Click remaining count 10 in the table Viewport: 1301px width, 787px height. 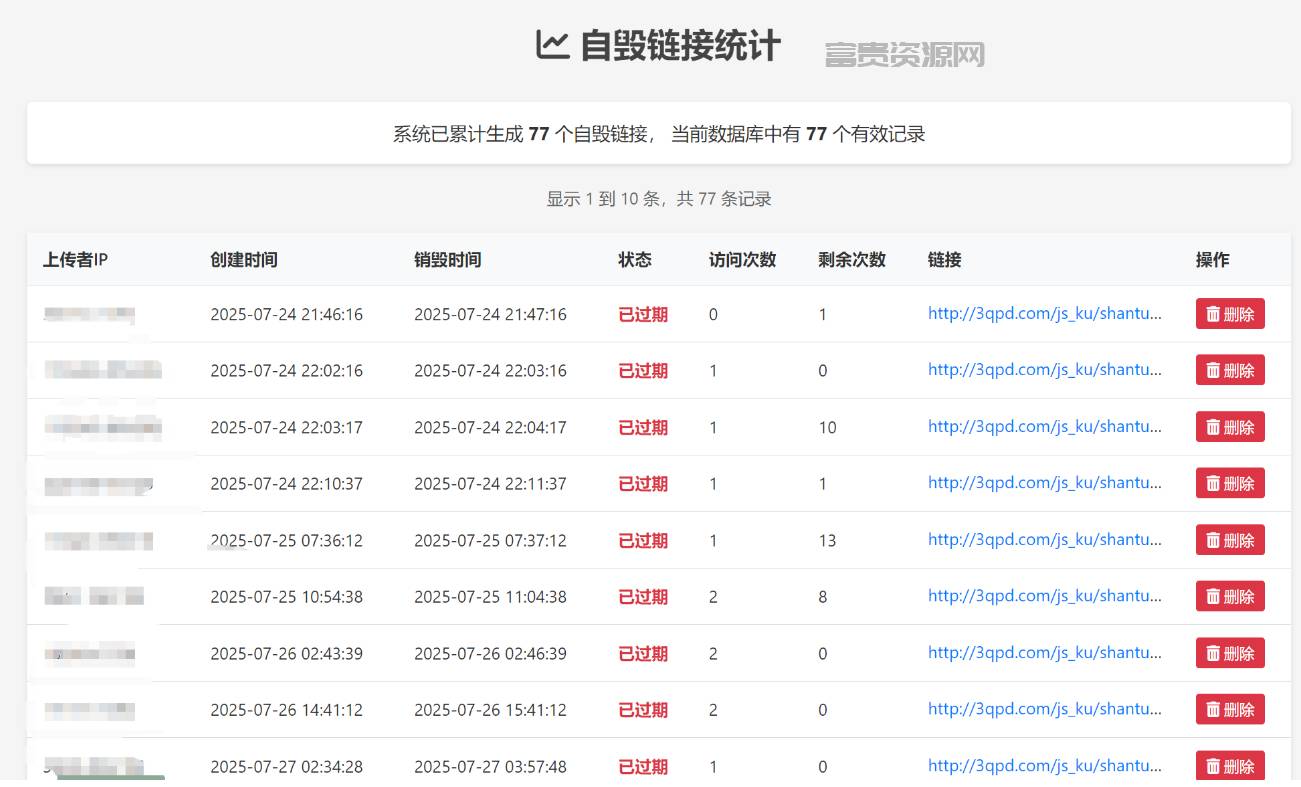coord(827,427)
